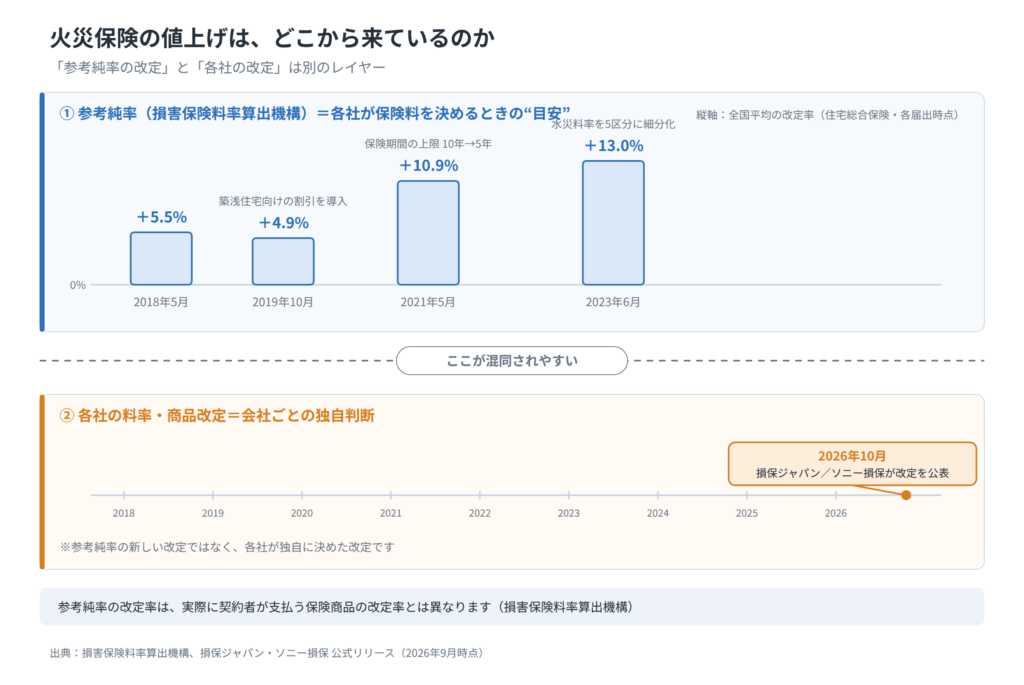Click the note 参考純率の改定率は、実際に契約者が支払う…

345,607
